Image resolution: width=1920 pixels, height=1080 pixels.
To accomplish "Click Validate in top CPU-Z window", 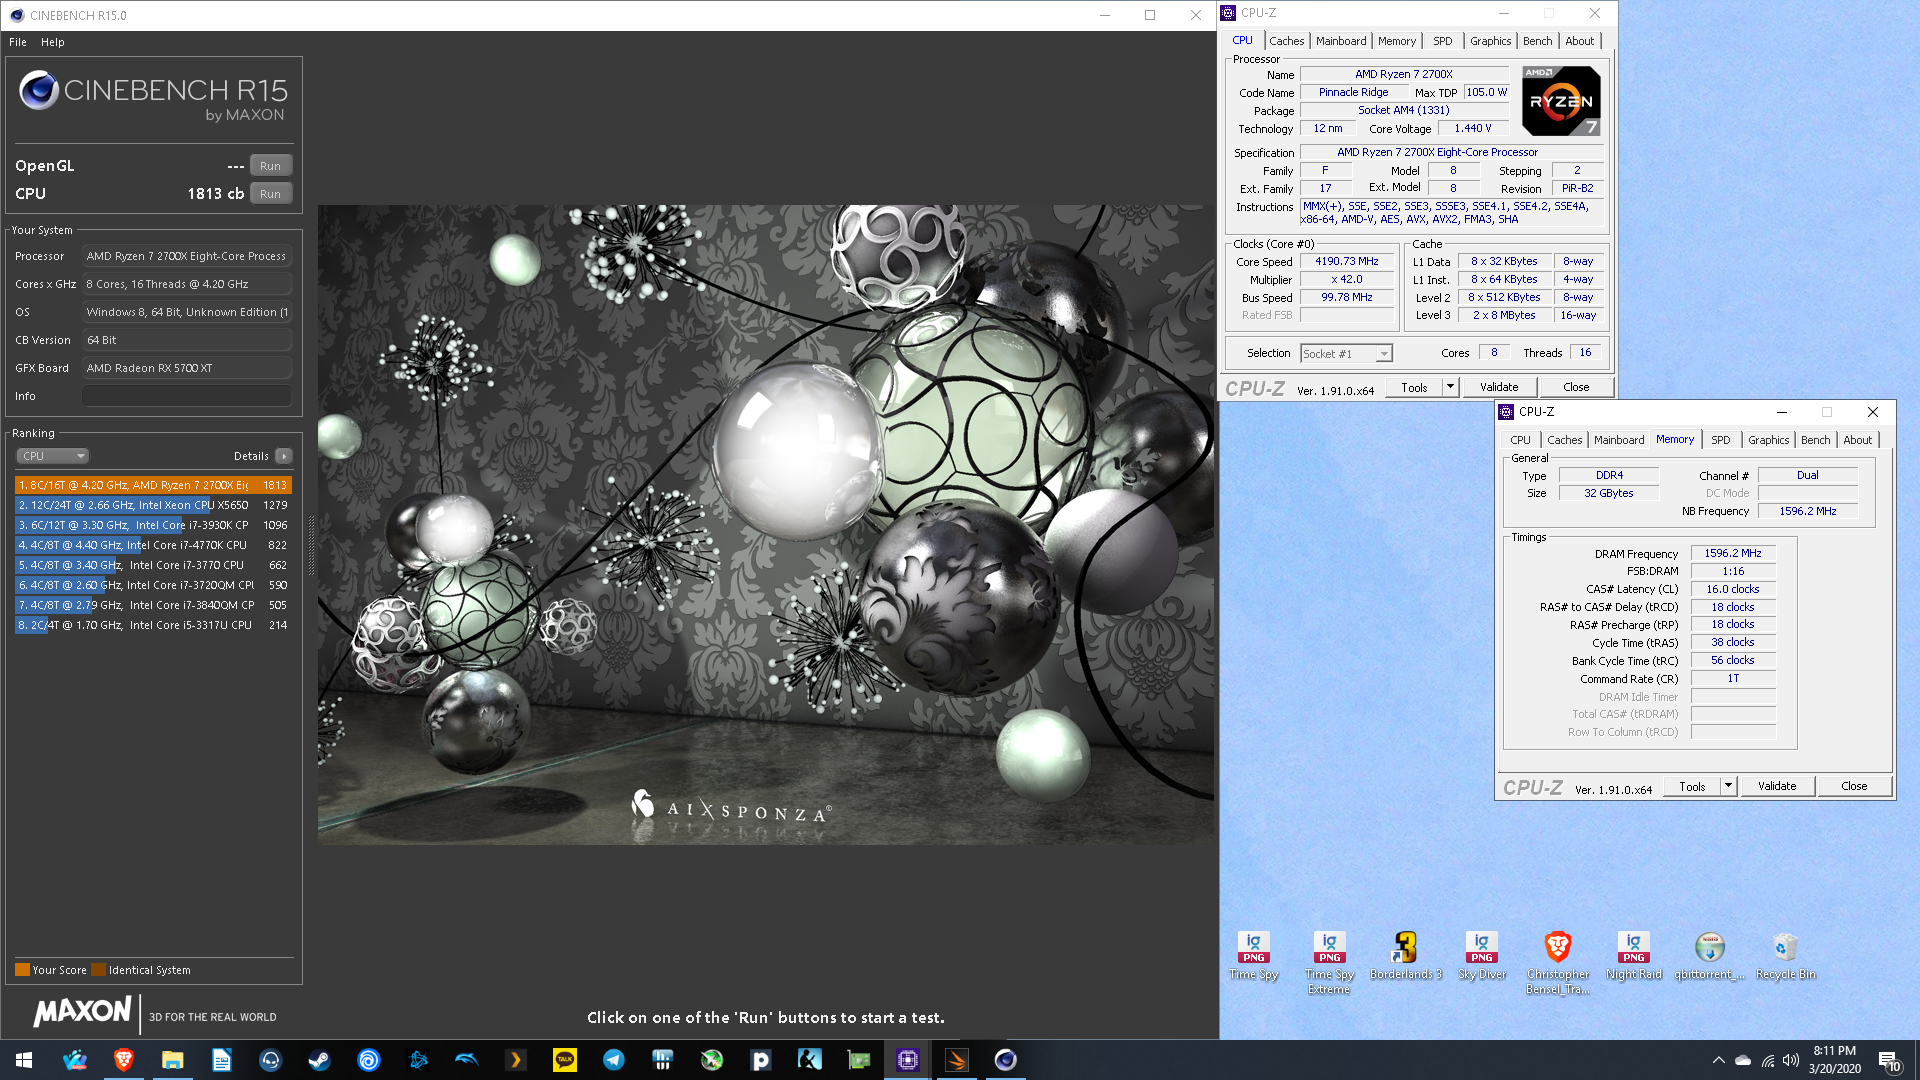I will 1499,387.
